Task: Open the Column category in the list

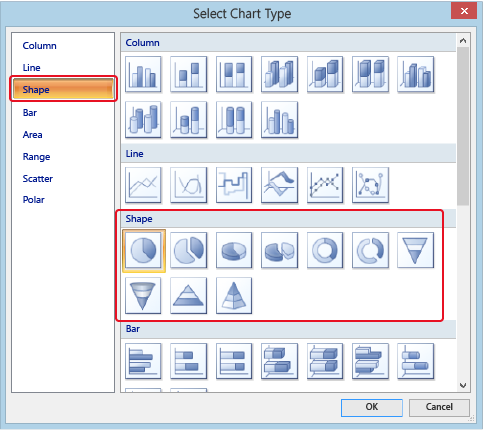Action: 39,46
